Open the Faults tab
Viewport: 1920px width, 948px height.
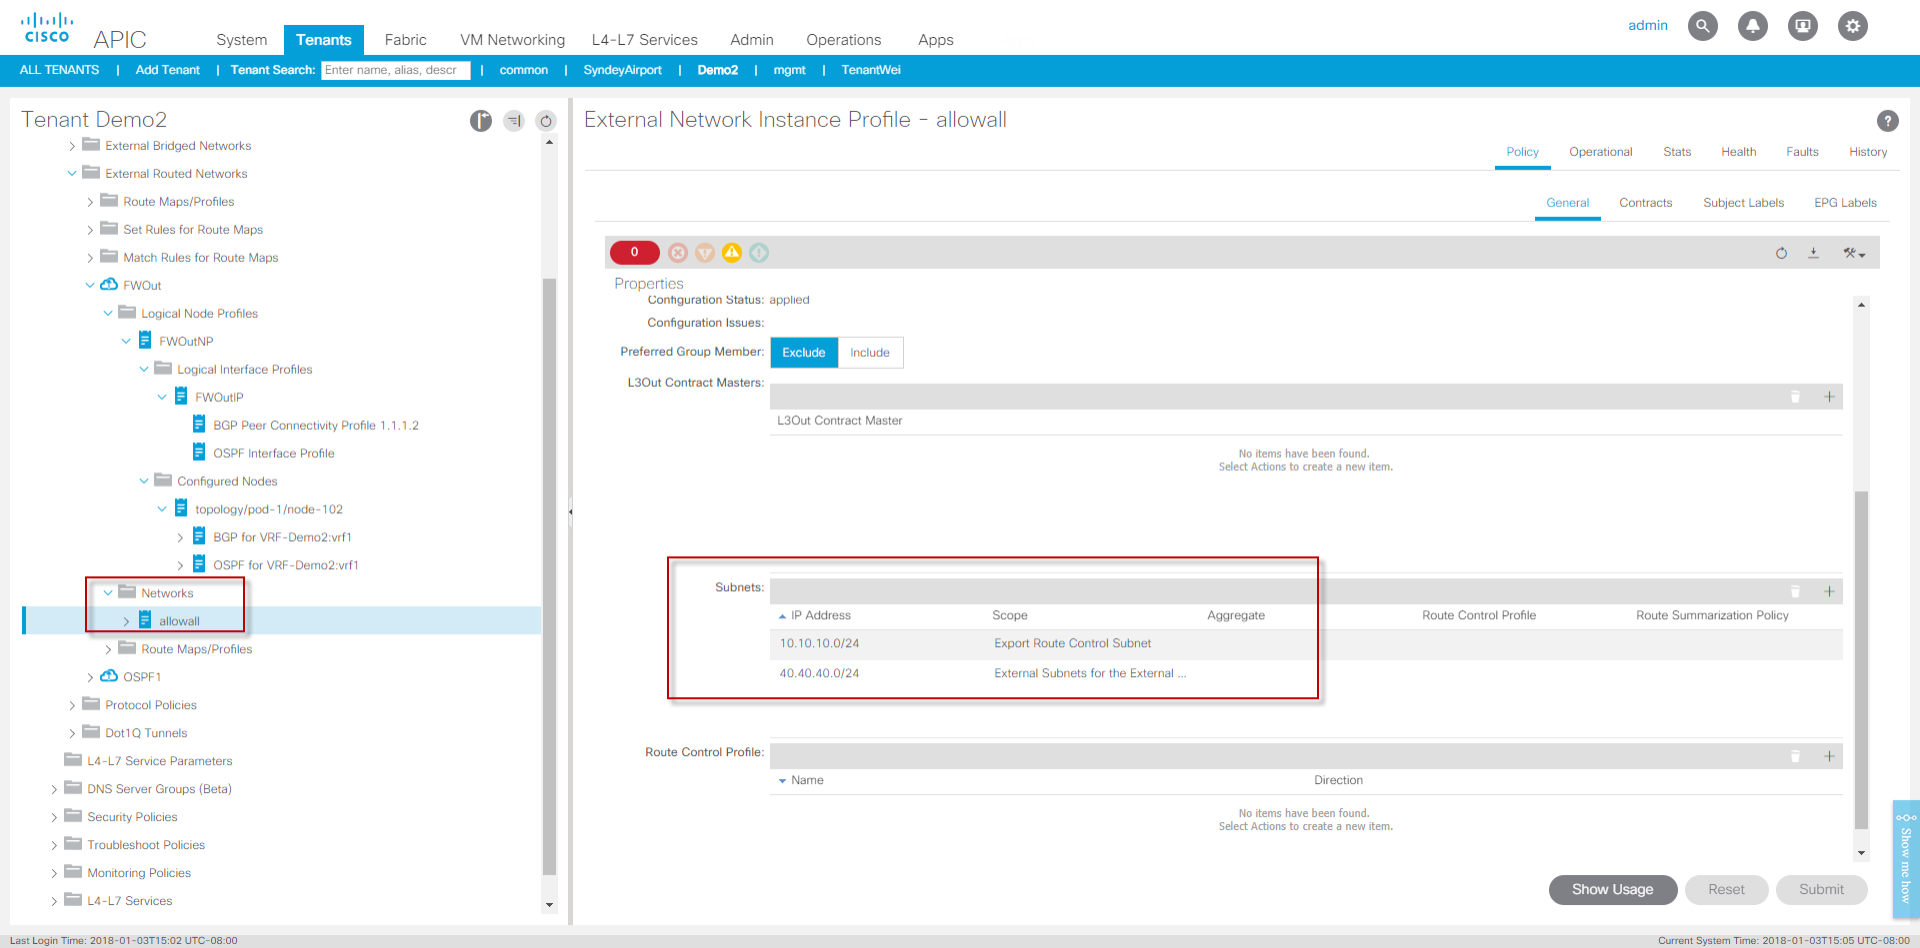pyautogui.click(x=1802, y=152)
